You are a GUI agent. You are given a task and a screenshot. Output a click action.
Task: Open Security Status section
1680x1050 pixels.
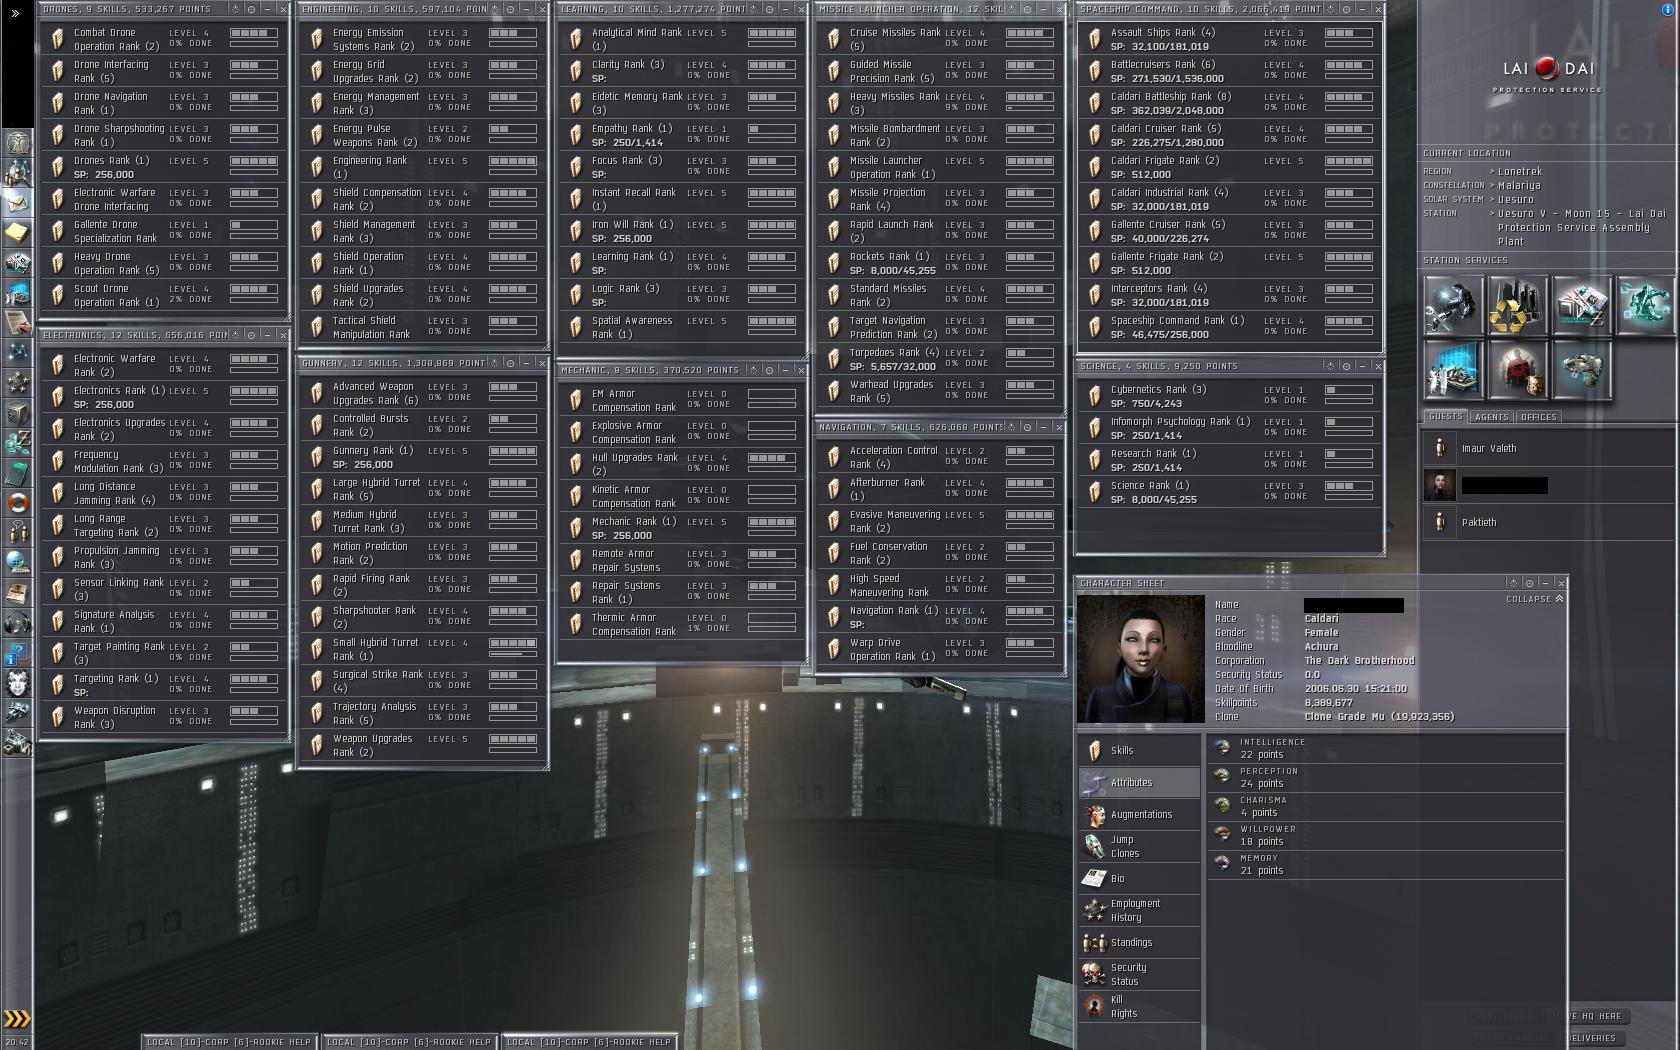pyautogui.click(x=1139, y=974)
